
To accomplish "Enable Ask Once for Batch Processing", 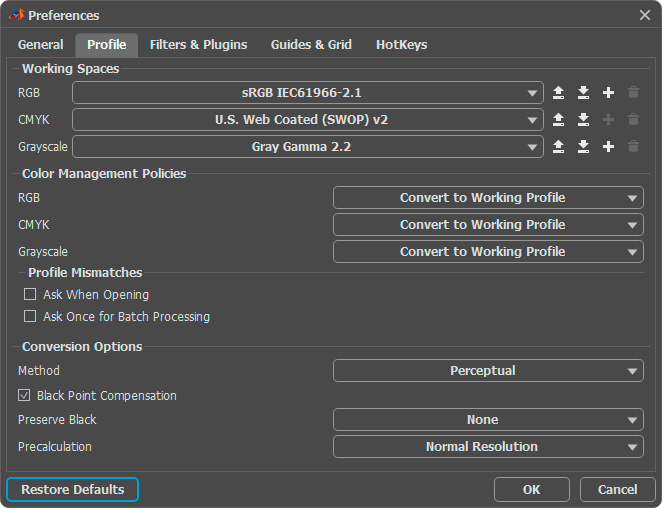I will 30,316.
